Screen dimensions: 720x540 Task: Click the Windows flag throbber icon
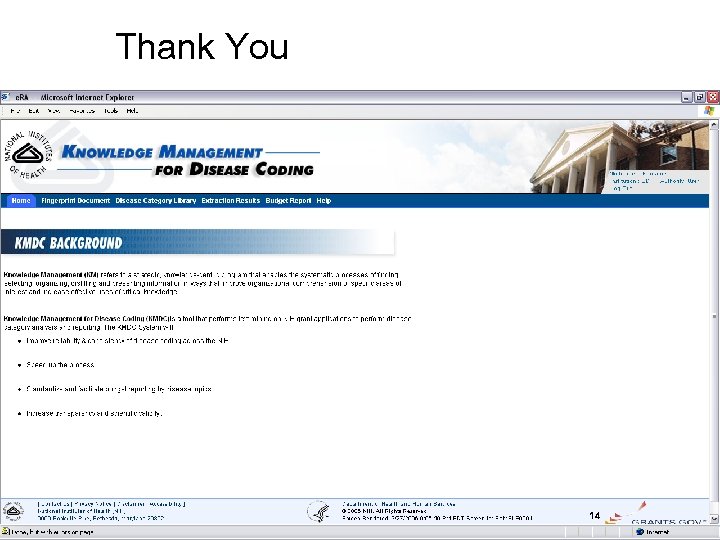709,111
